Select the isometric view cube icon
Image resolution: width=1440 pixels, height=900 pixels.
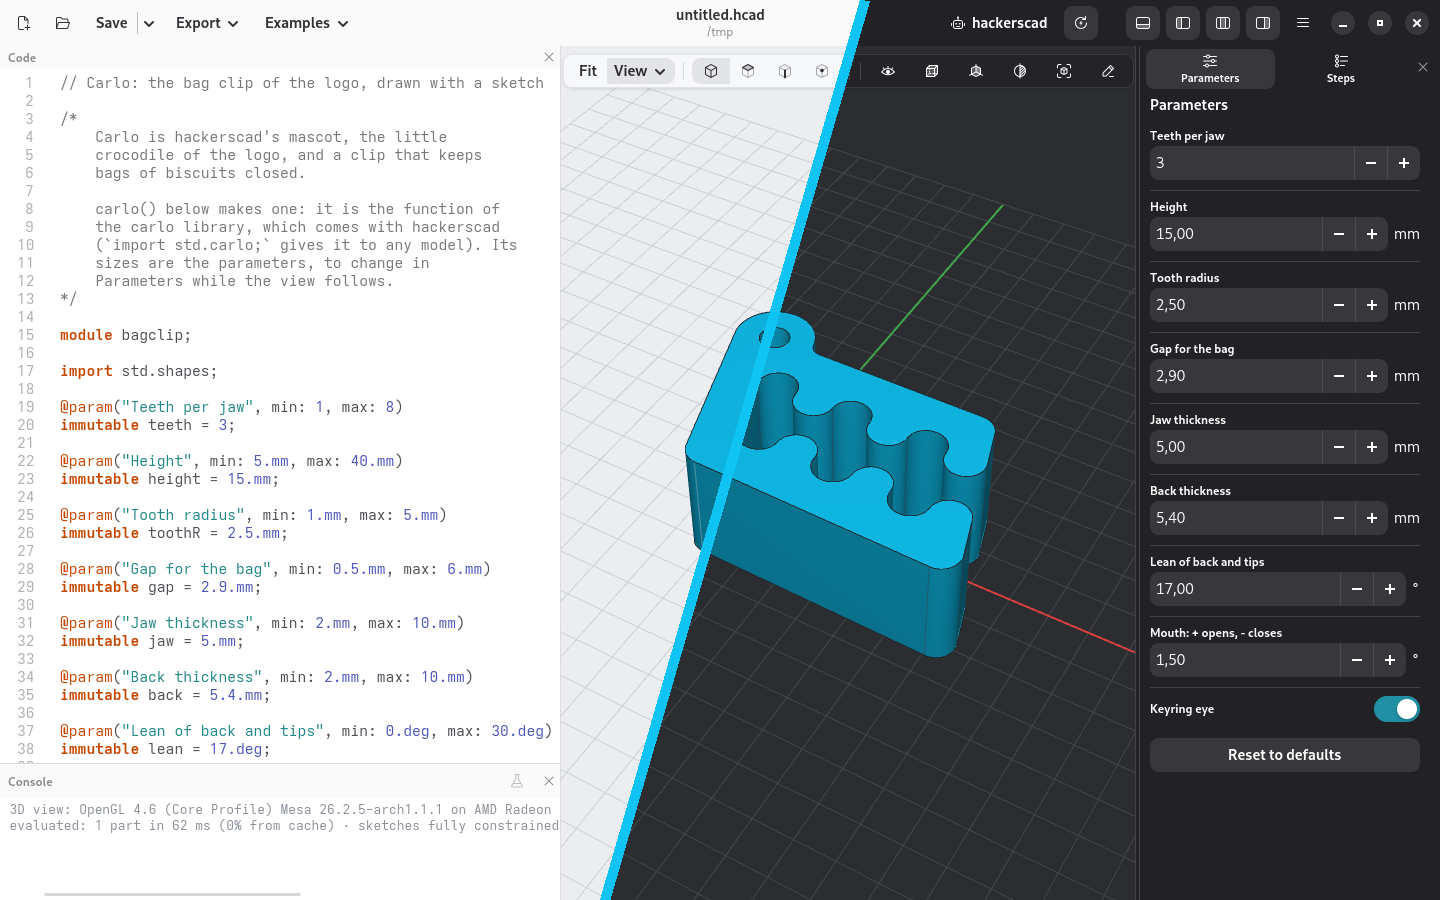[x=711, y=71]
